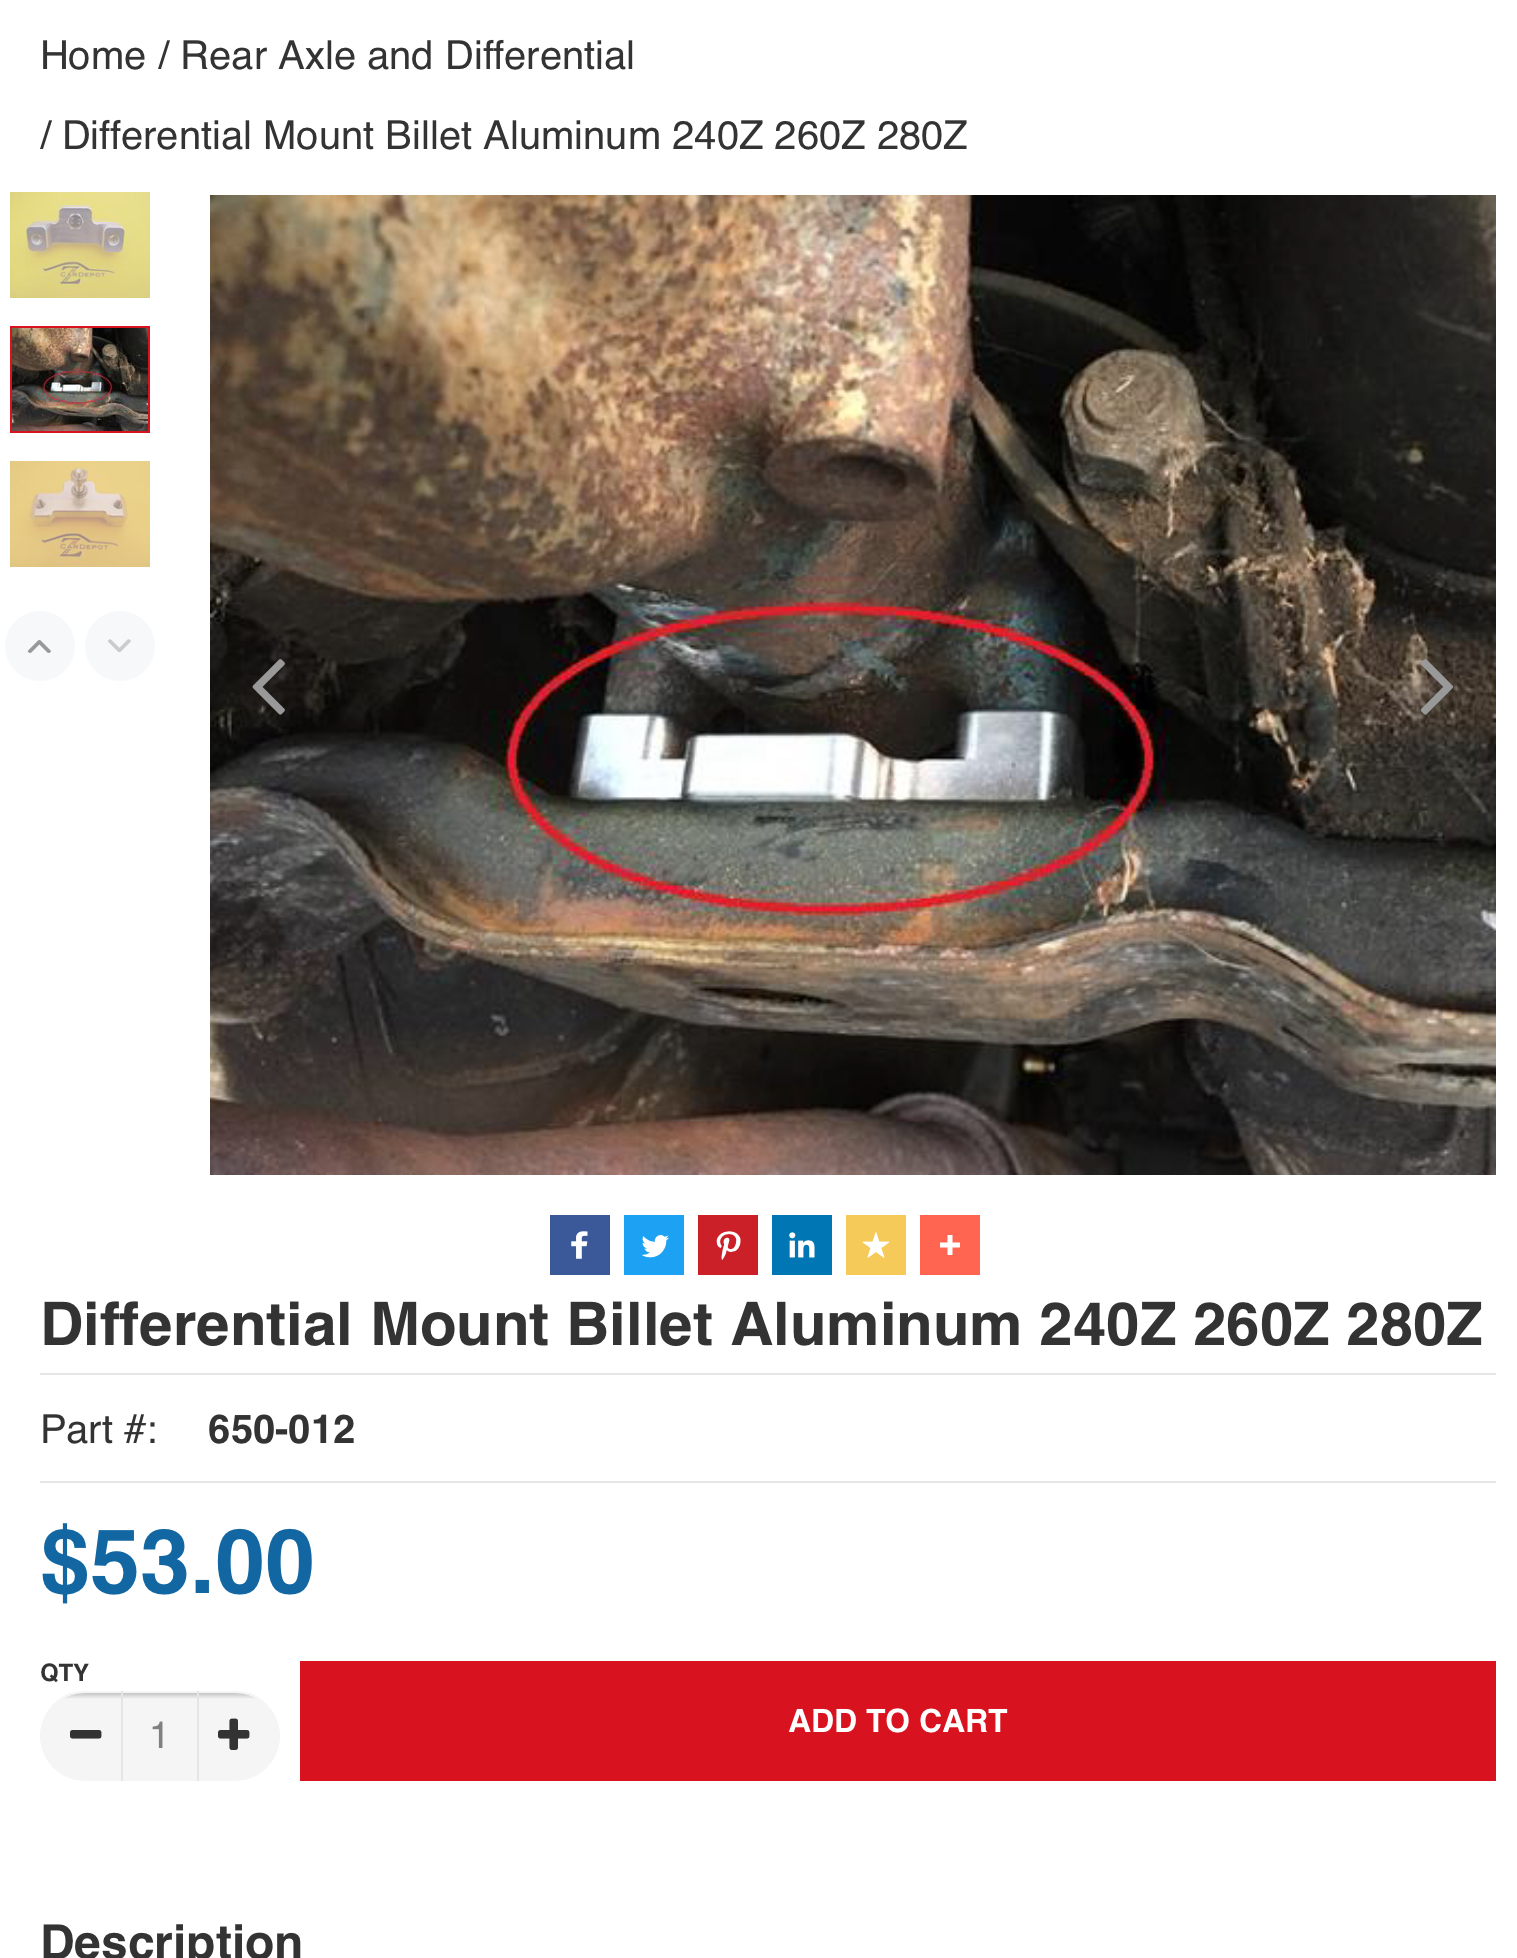Click the quantity input field
The height and width of the screenshot is (1958, 1517).
click(160, 1735)
